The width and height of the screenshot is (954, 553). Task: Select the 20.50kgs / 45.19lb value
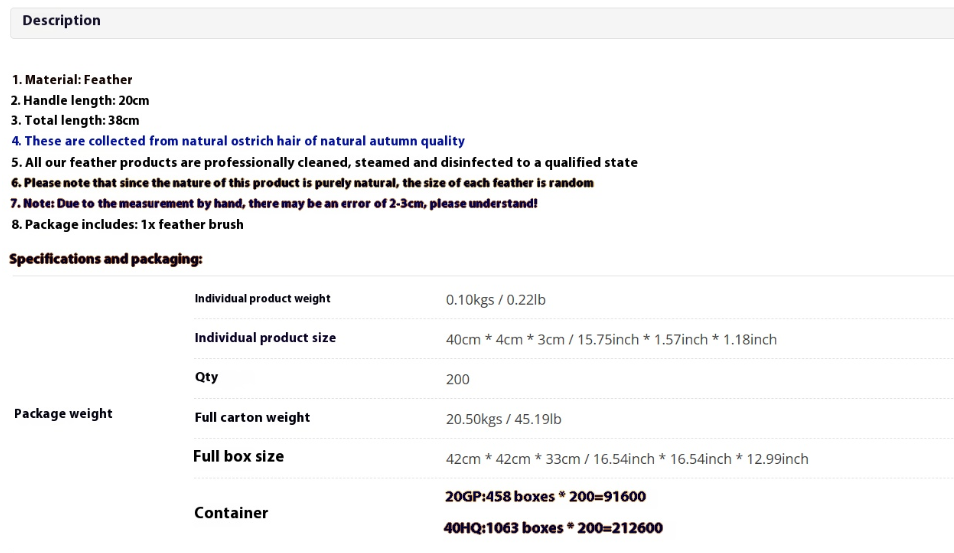(x=504, y=419)
